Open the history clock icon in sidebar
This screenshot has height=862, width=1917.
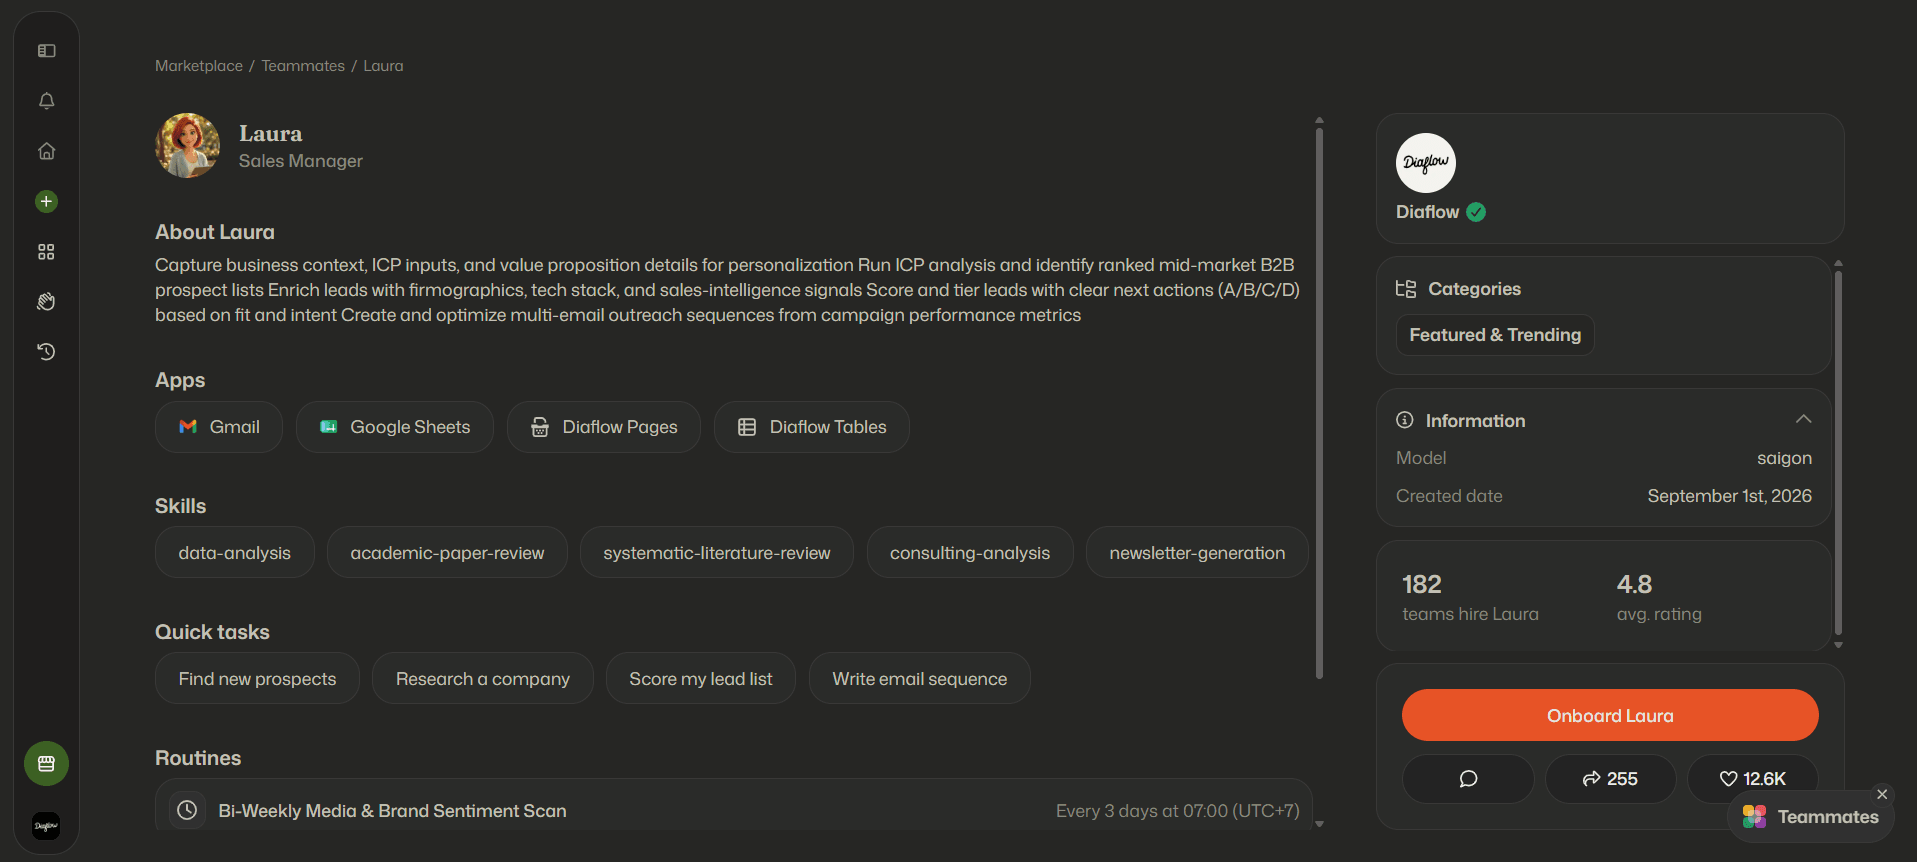pyautogui.click(x=46, y=352)
